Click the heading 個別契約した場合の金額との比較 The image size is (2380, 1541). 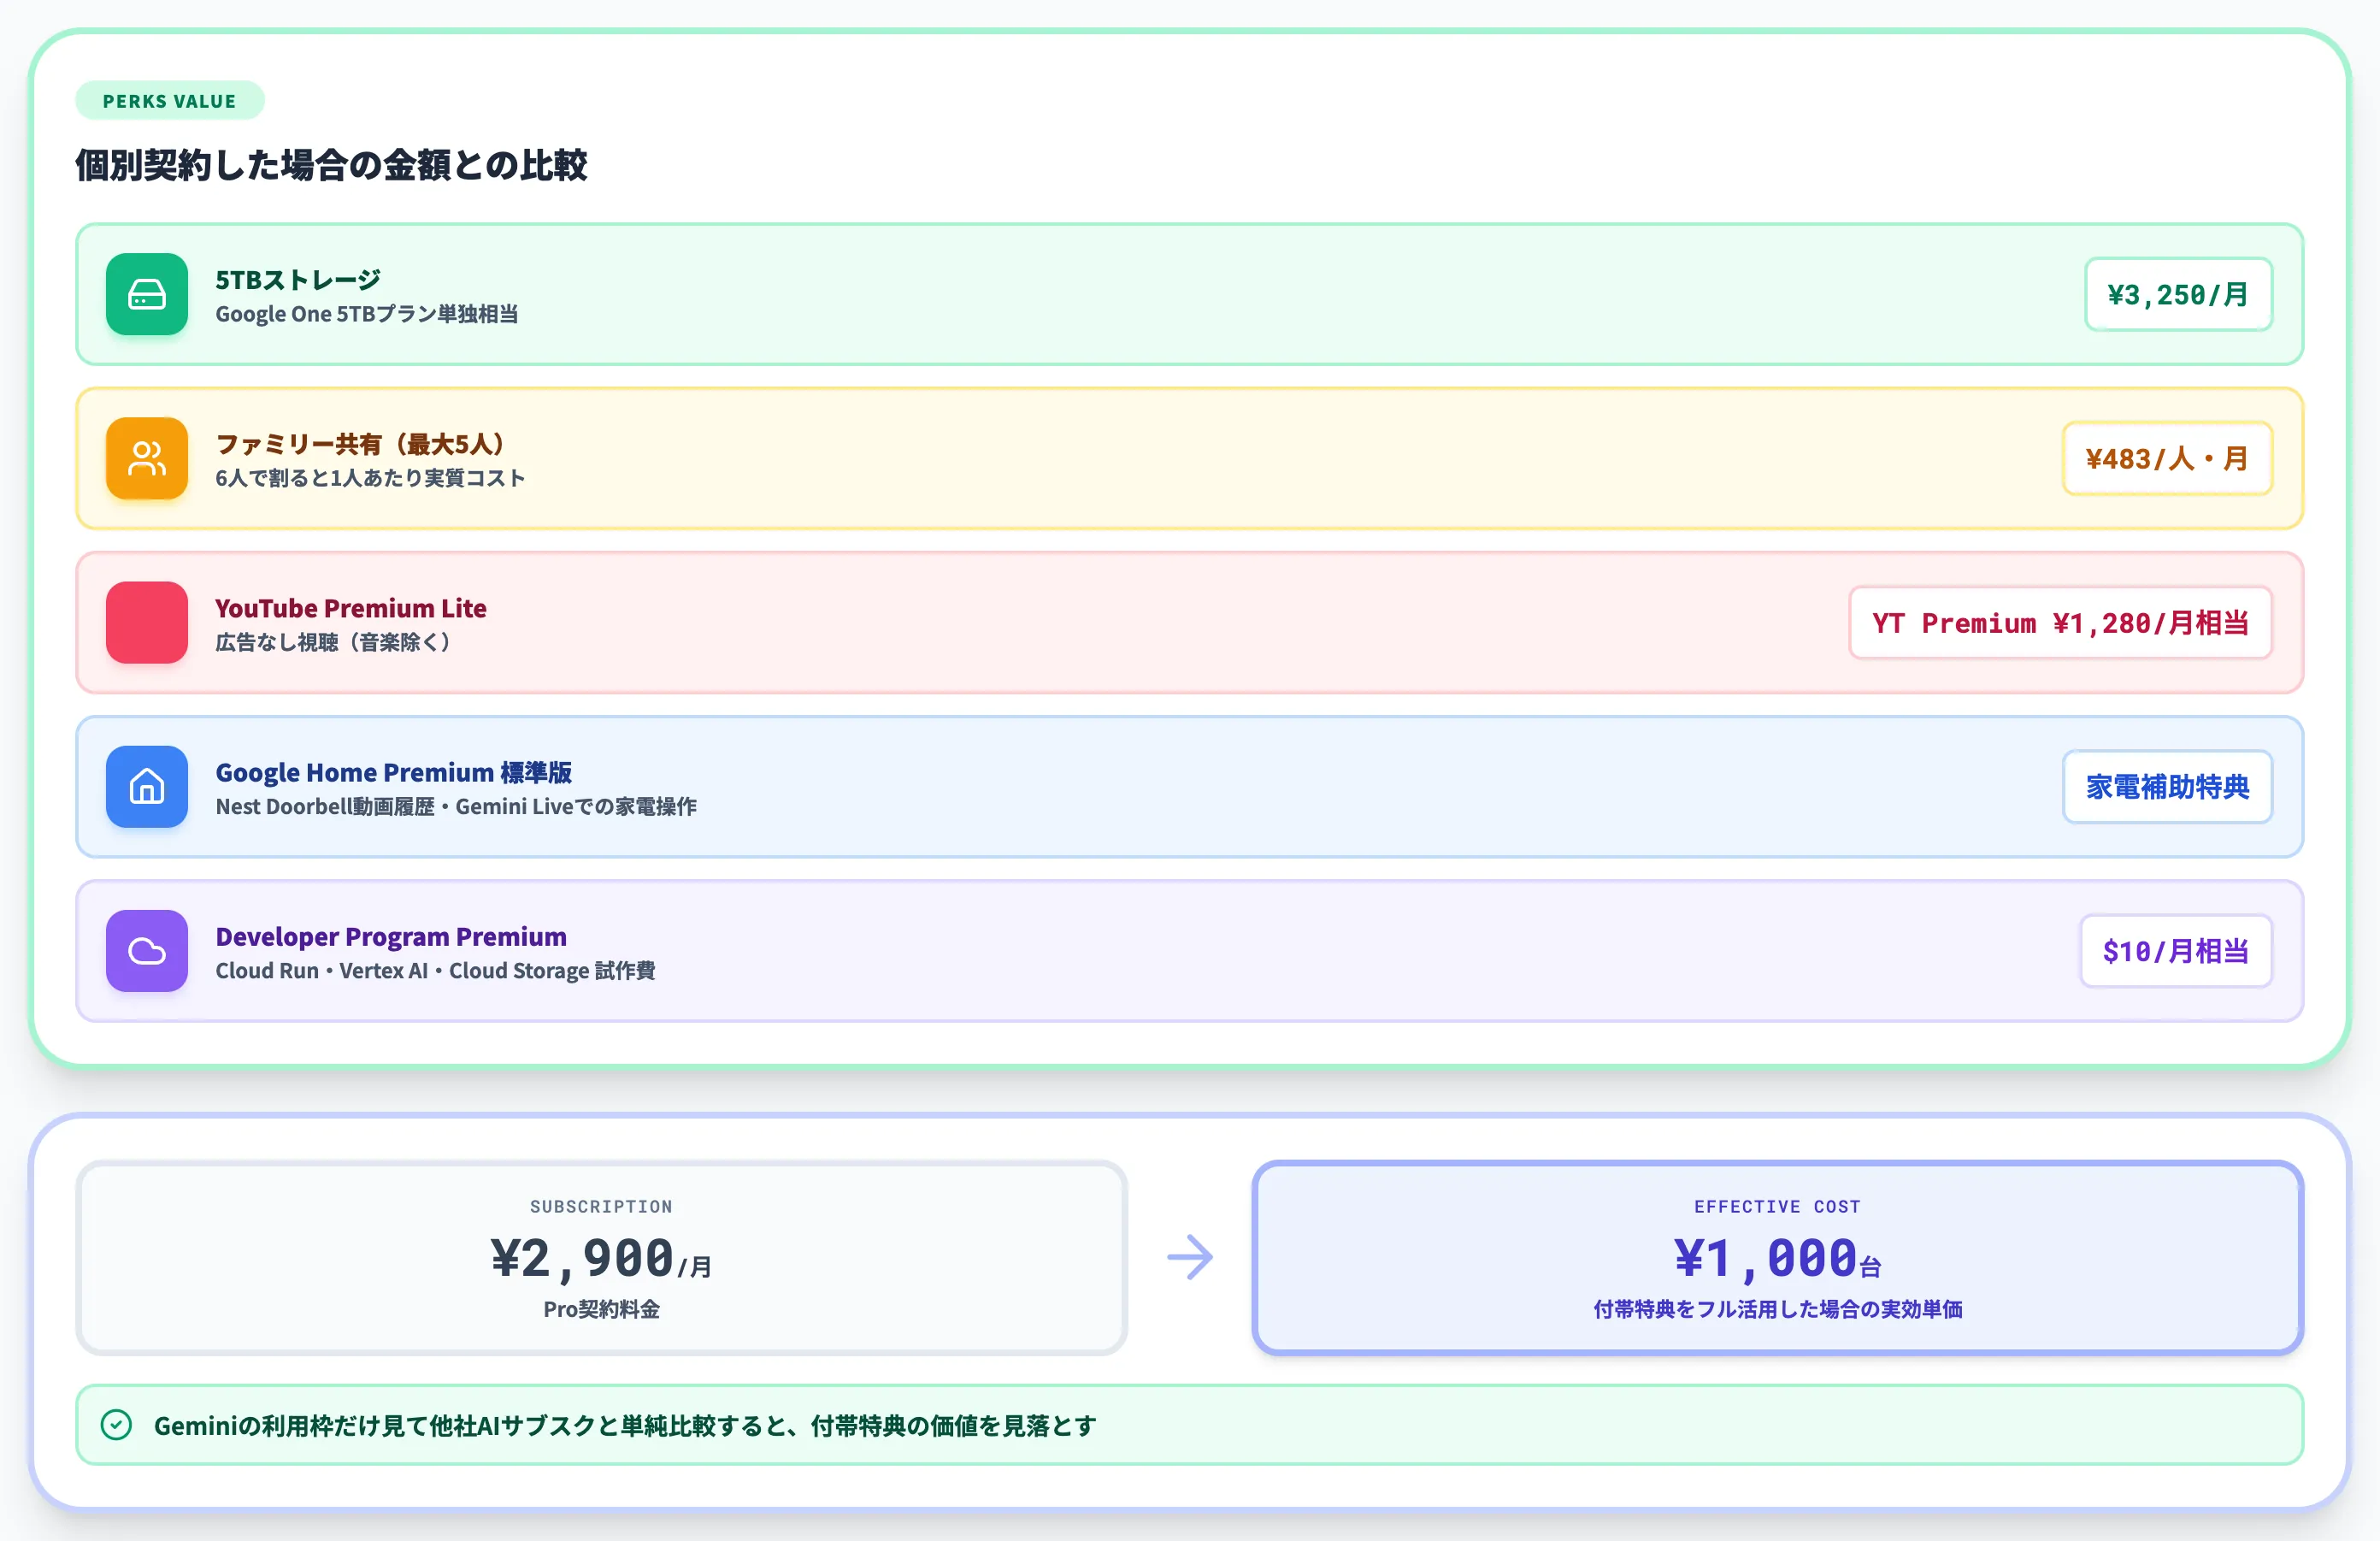pos(331,165)
